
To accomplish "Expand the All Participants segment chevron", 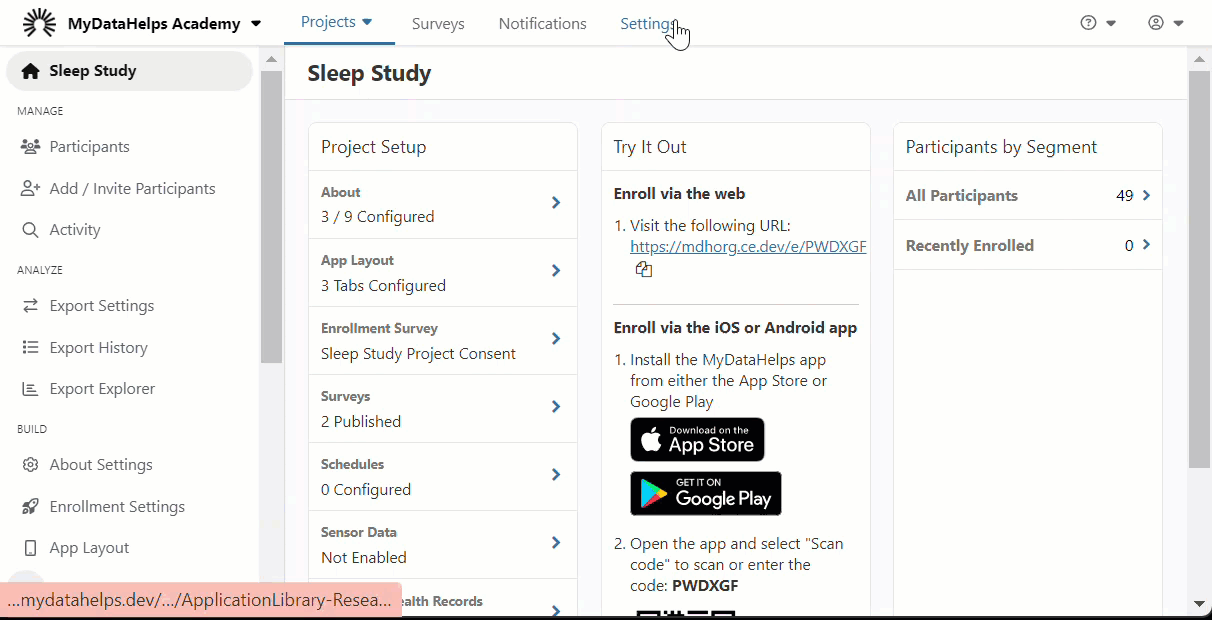I will click(1146, 196).
